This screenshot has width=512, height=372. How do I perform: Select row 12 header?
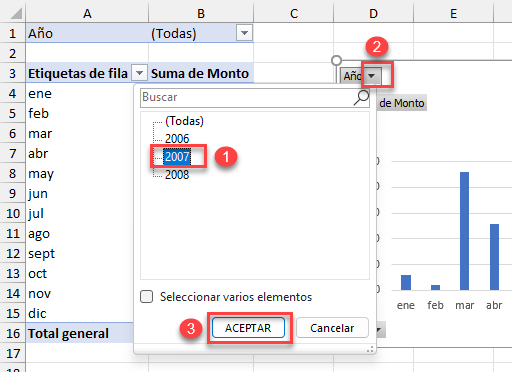click(13, 253)
